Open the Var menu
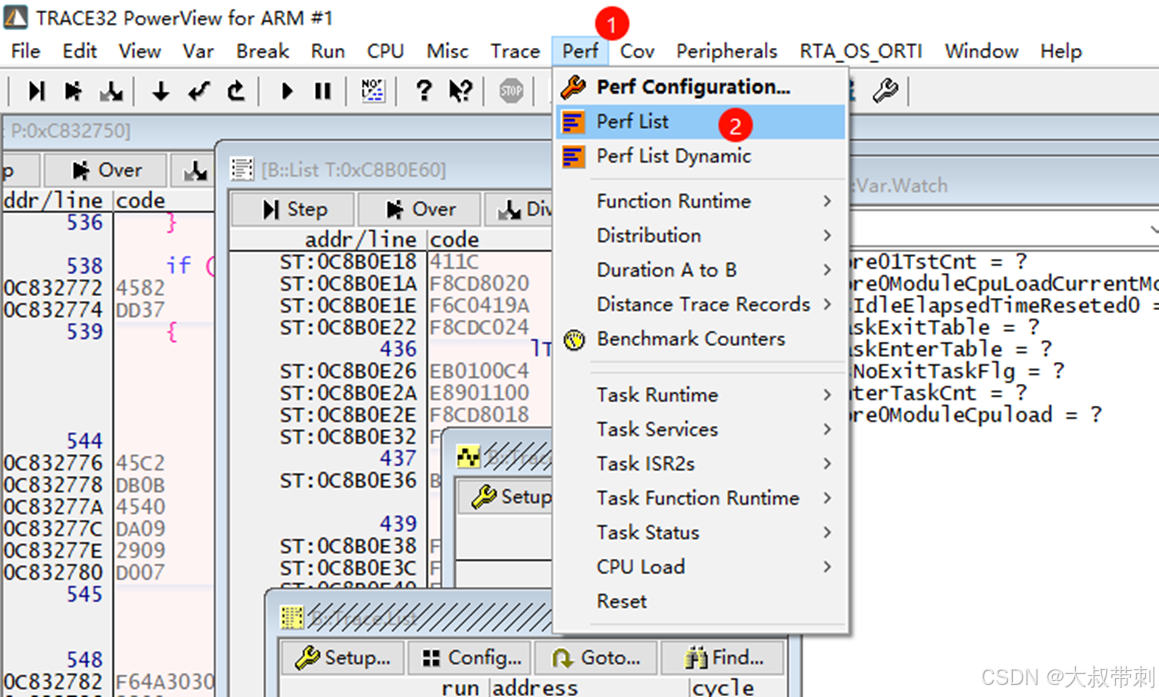The image size is (1159, 697). tap(198, 51)
